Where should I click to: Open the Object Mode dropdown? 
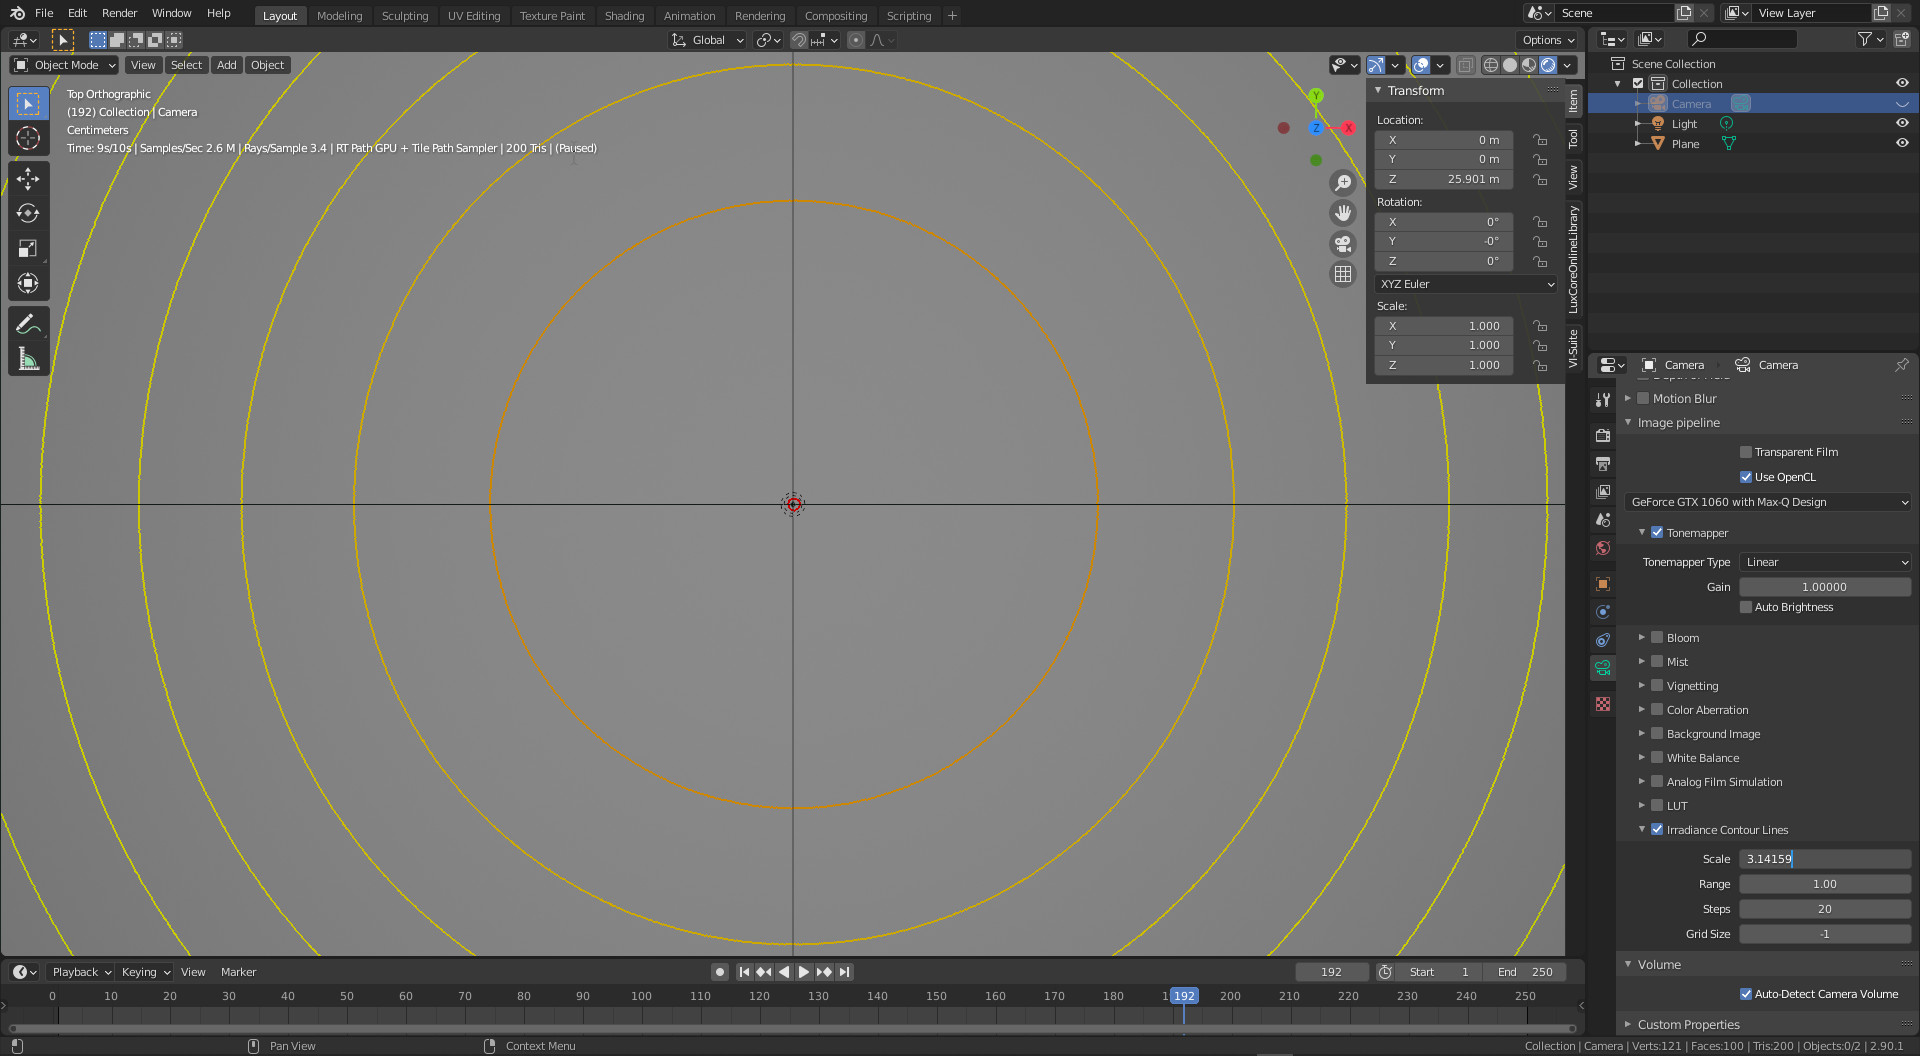(x=65, y=65)
